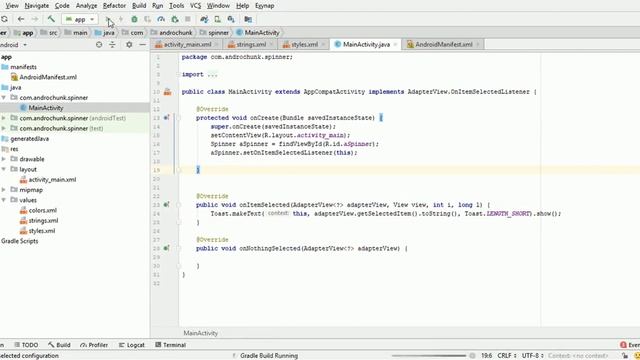
Task: Open the Project Structure icon
Action: click(x=248, y=19)
